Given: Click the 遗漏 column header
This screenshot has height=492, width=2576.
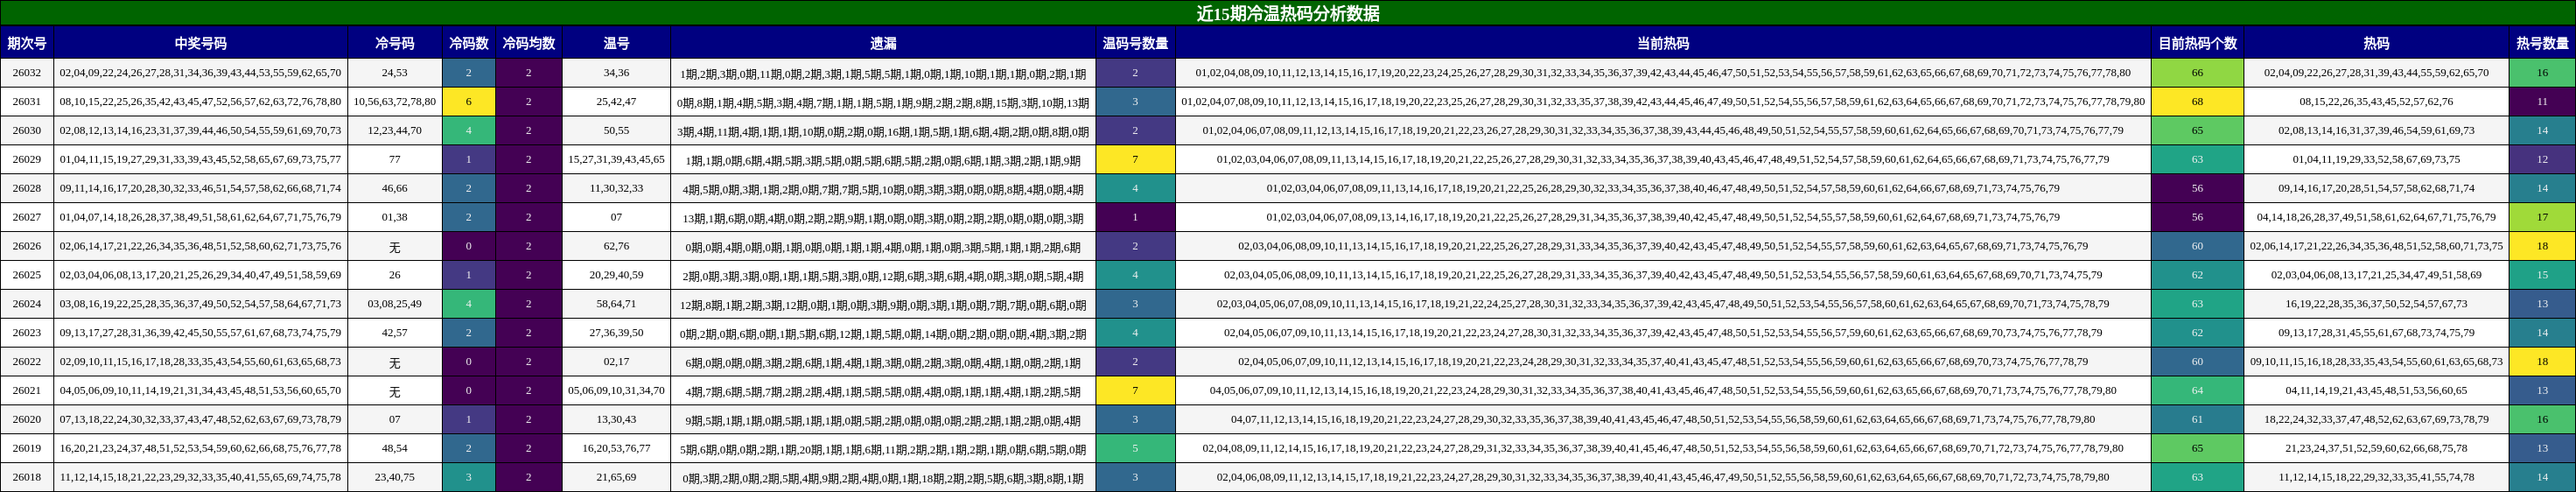Looking at the screenshot, I should pos(883,43).
